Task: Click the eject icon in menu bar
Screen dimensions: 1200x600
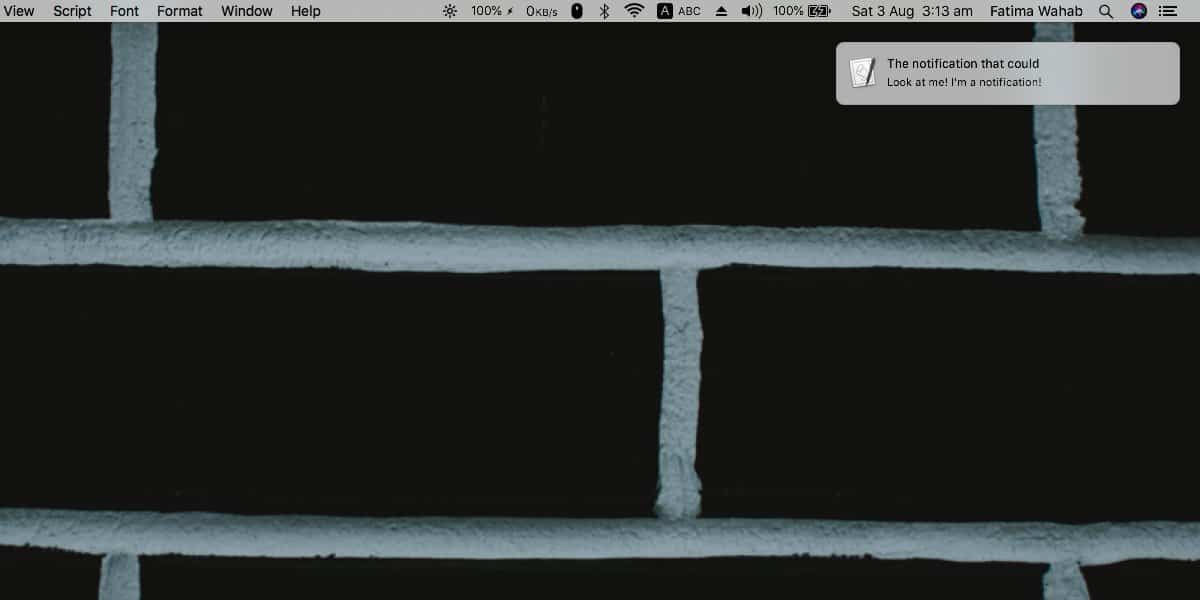Action: (x=722, y=11)
